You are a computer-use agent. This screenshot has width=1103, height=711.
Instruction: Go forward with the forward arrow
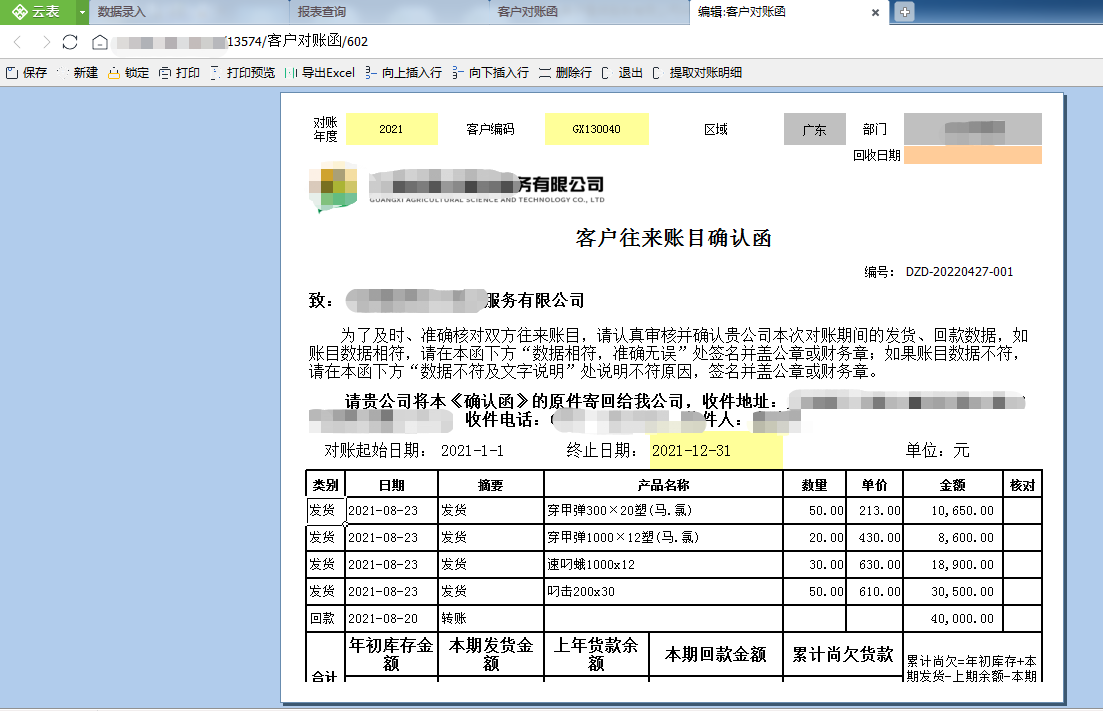[46, 42]
